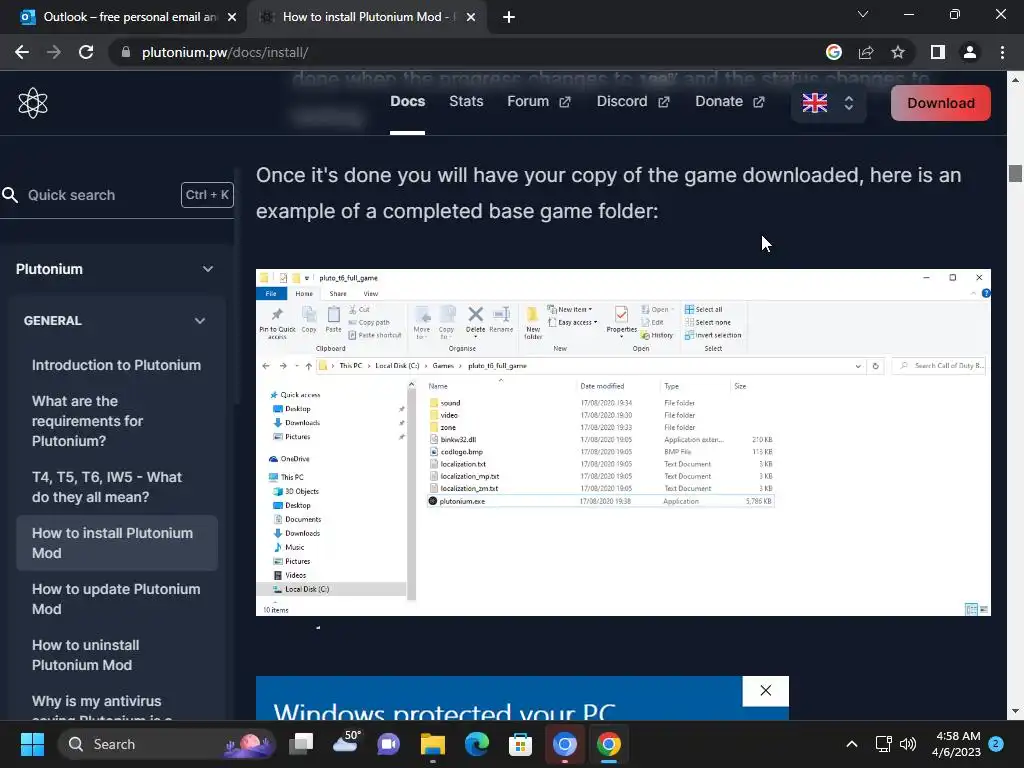Reload the plutonium.pw page

[x=86, y=52]
